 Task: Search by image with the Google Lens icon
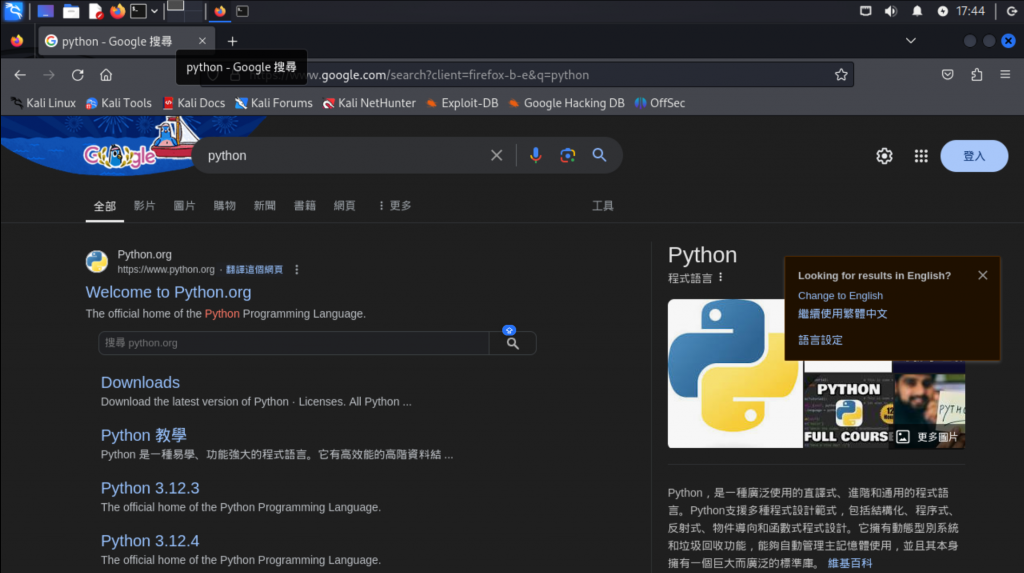coord(568,156)
